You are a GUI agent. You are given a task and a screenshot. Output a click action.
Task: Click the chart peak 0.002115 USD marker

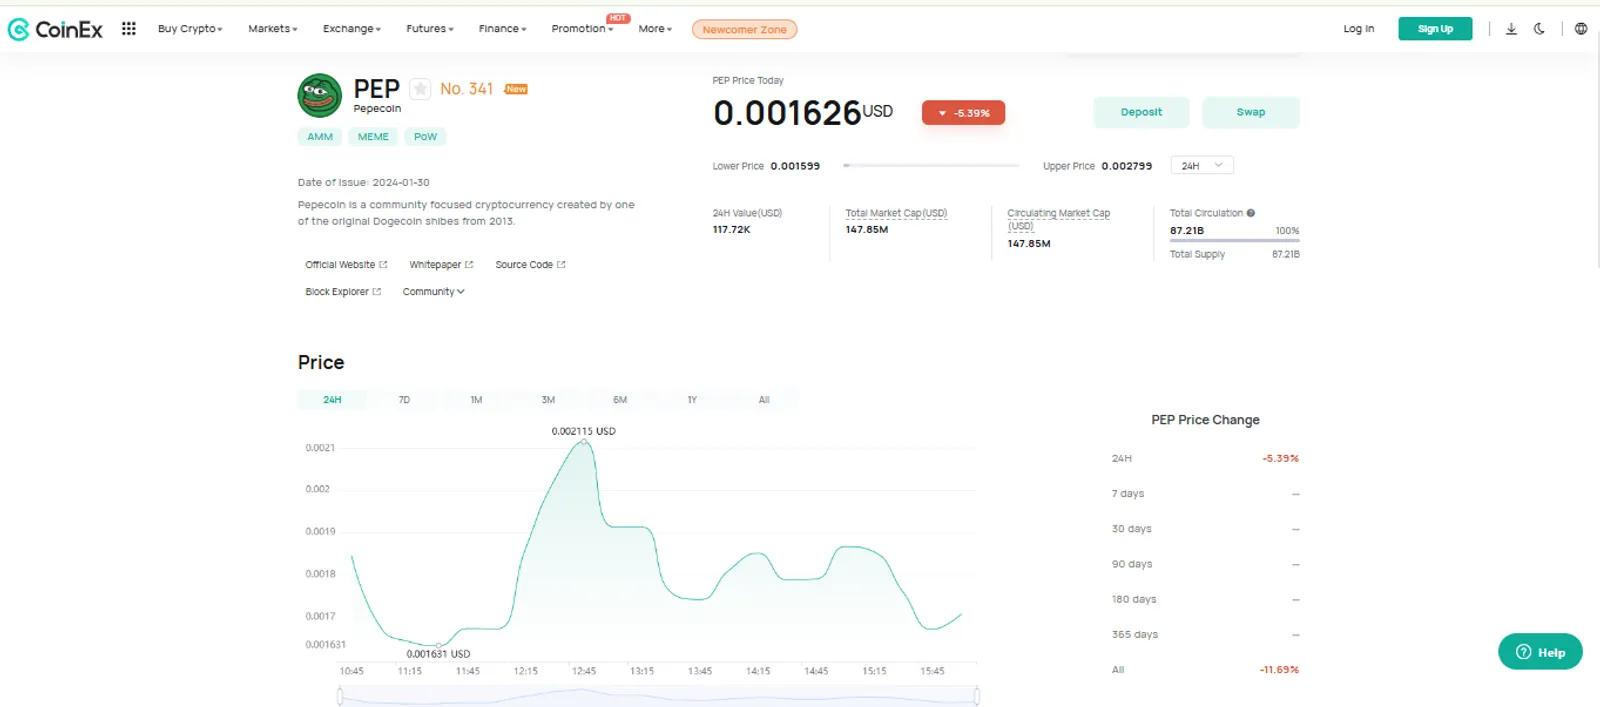(x=584, y=442)
